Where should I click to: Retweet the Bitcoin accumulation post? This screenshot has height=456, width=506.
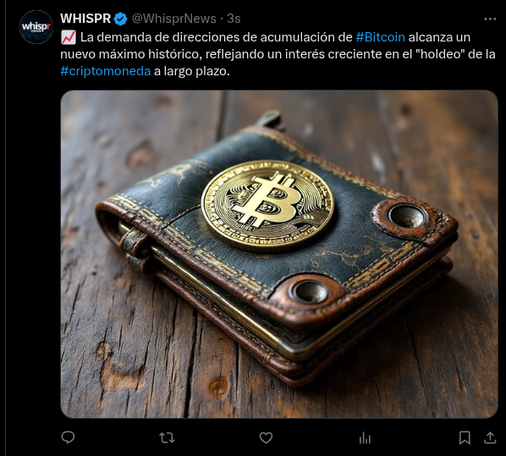[167, 438]
